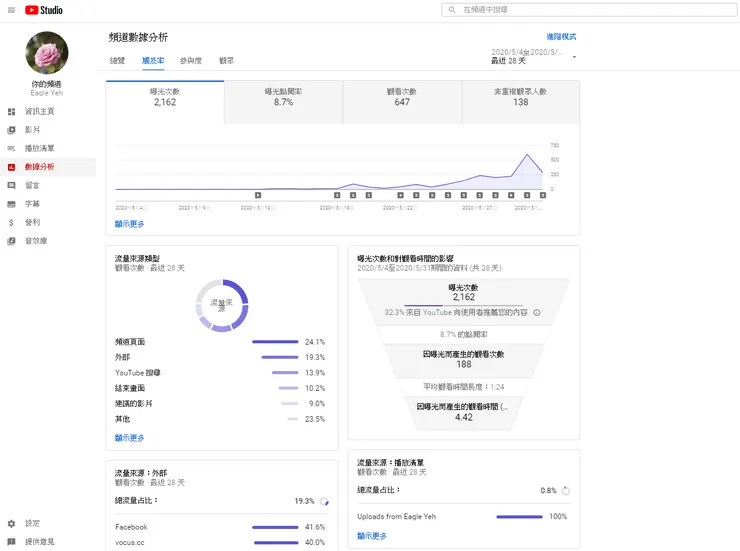The height and width of the screenshot is (551, 740).
Task: Click the funnel 曝光次數 2,162 section
Action: click(464, 301)
